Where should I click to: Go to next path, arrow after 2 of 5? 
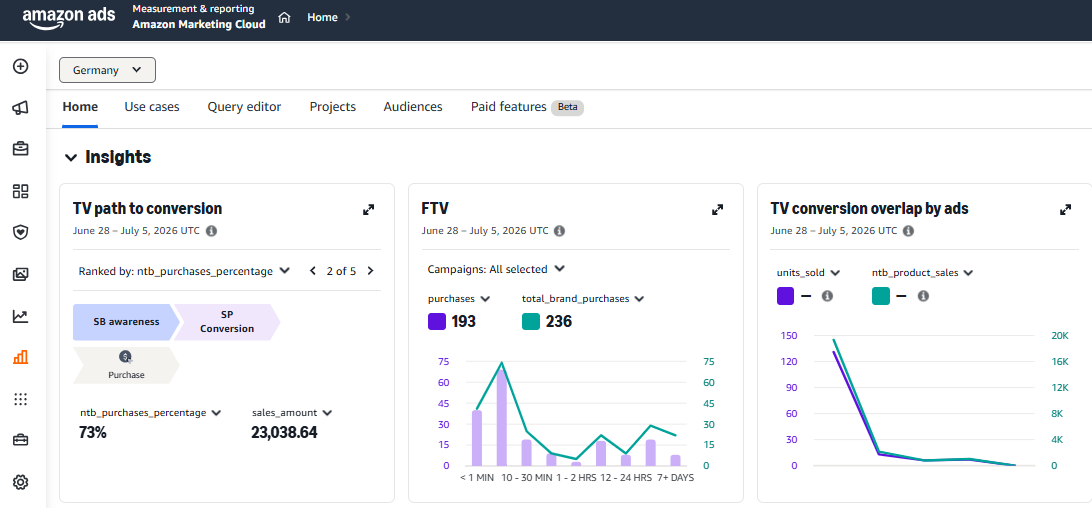coord(370,271)
